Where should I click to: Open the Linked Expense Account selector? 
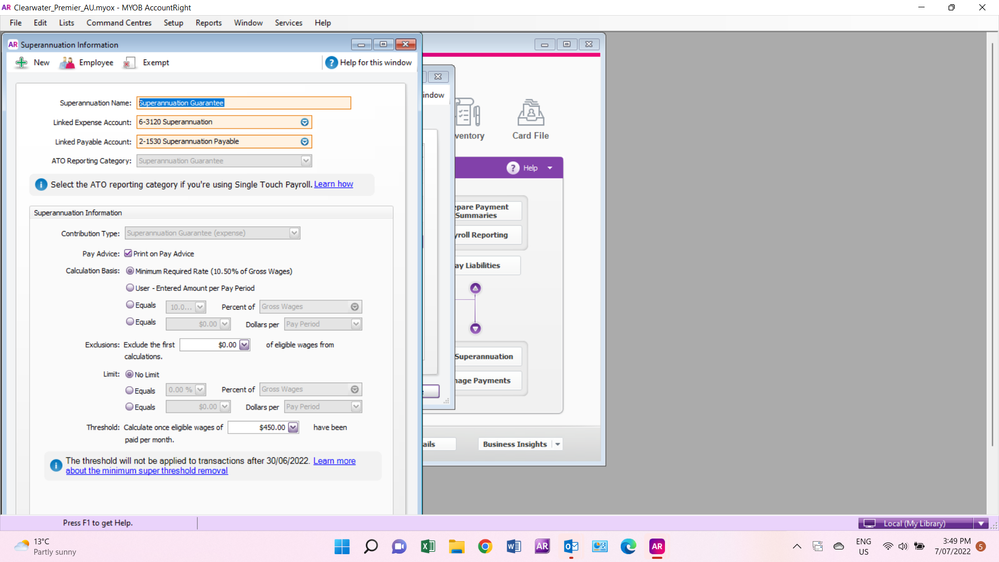click(x=305, y=122)
